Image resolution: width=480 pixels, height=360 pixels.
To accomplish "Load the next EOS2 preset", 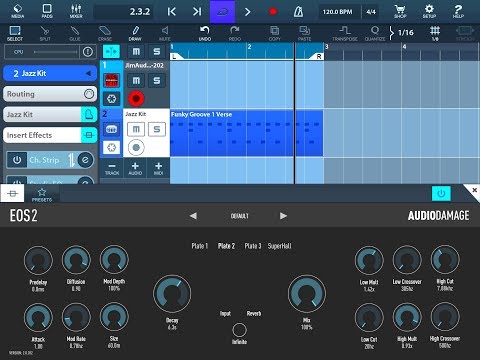I will click(x=283, y=216).
